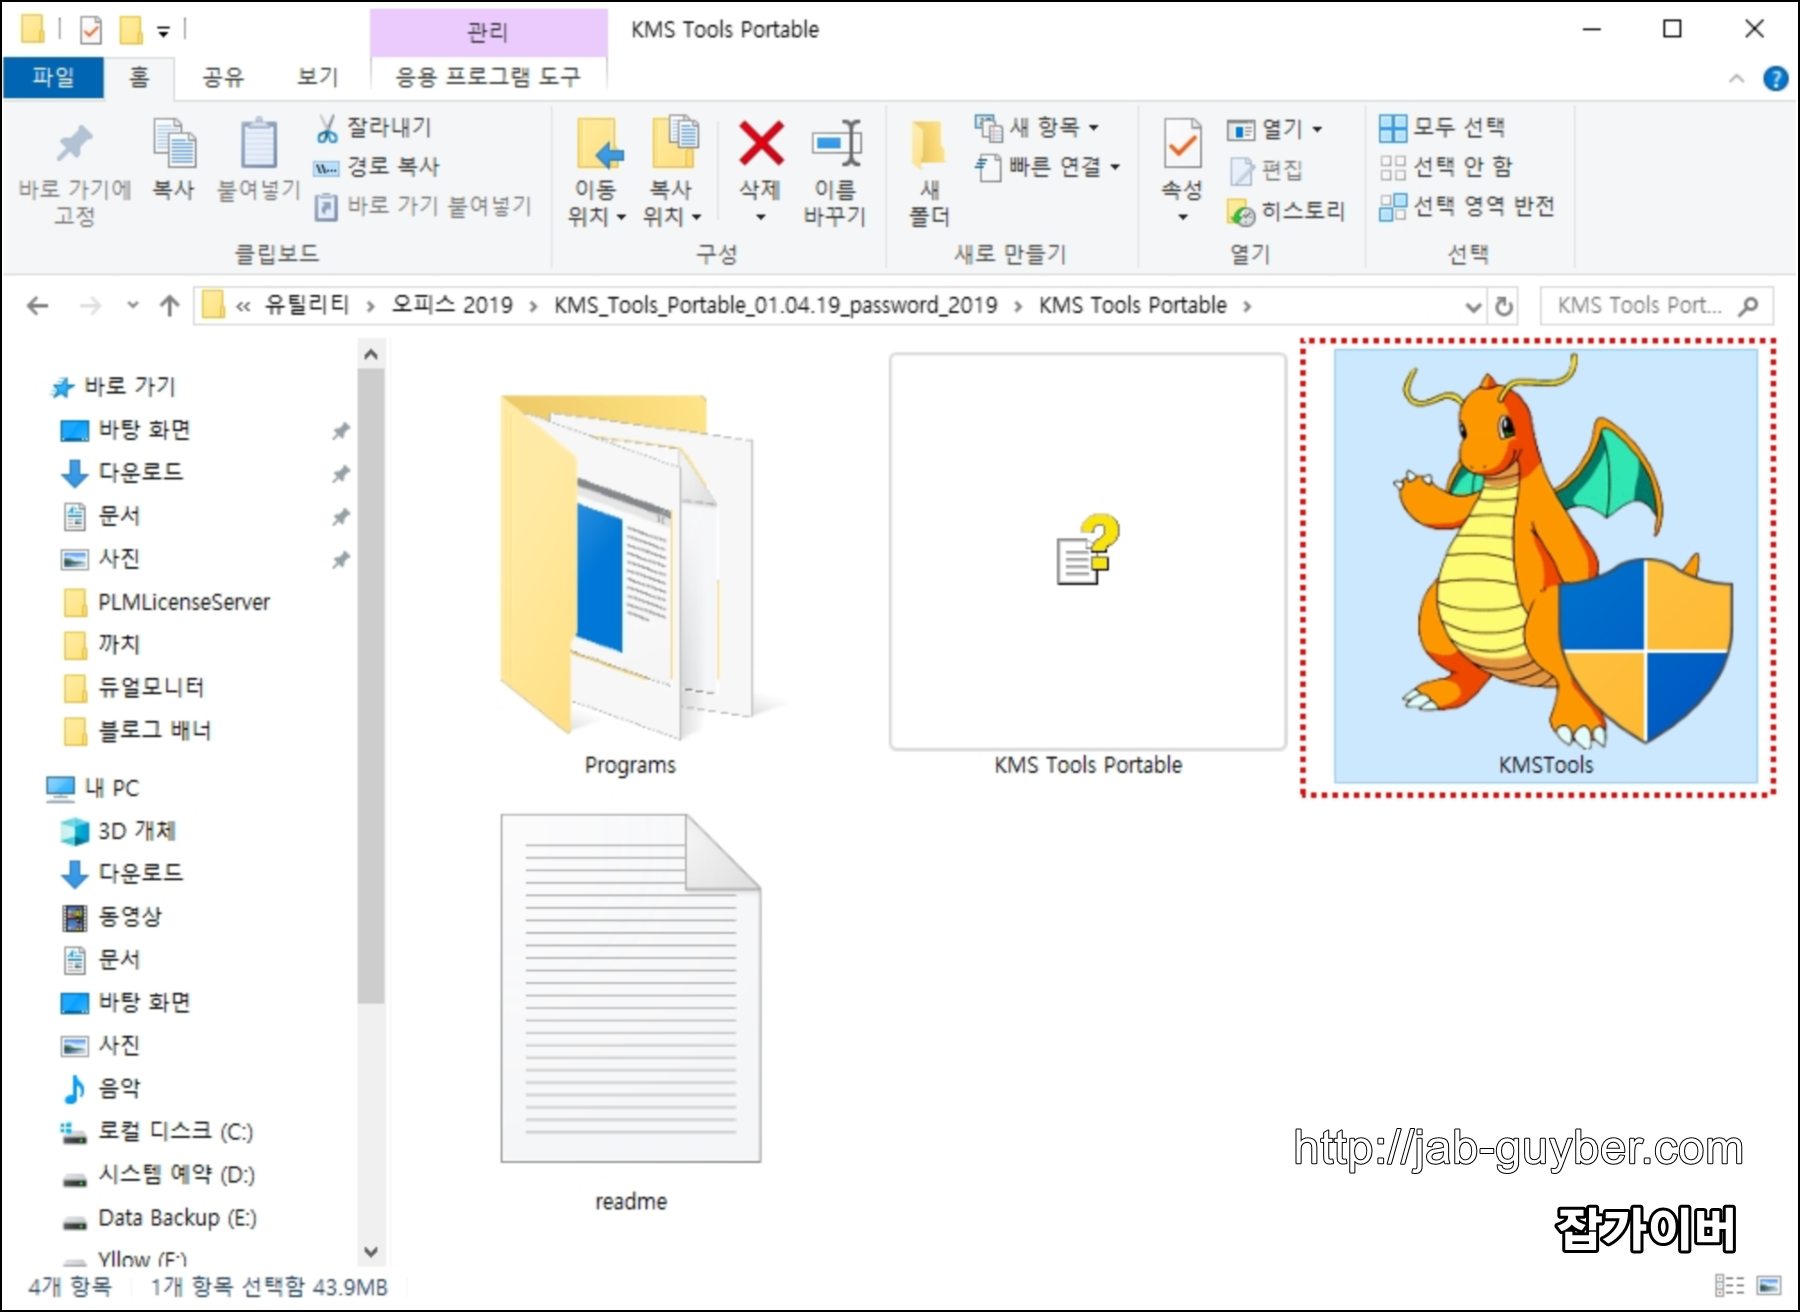
Task: Cut the selection with 잘라내기
Action: pos(374,127)
